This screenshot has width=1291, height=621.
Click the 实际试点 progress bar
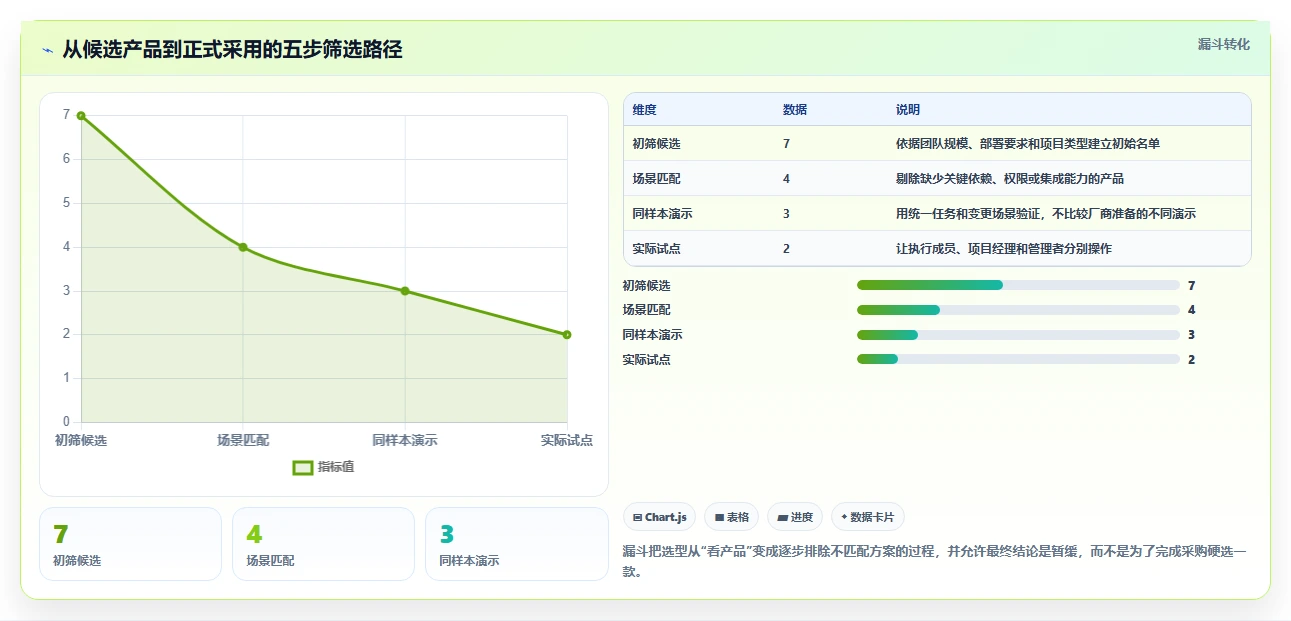(x=1018, y=359)
